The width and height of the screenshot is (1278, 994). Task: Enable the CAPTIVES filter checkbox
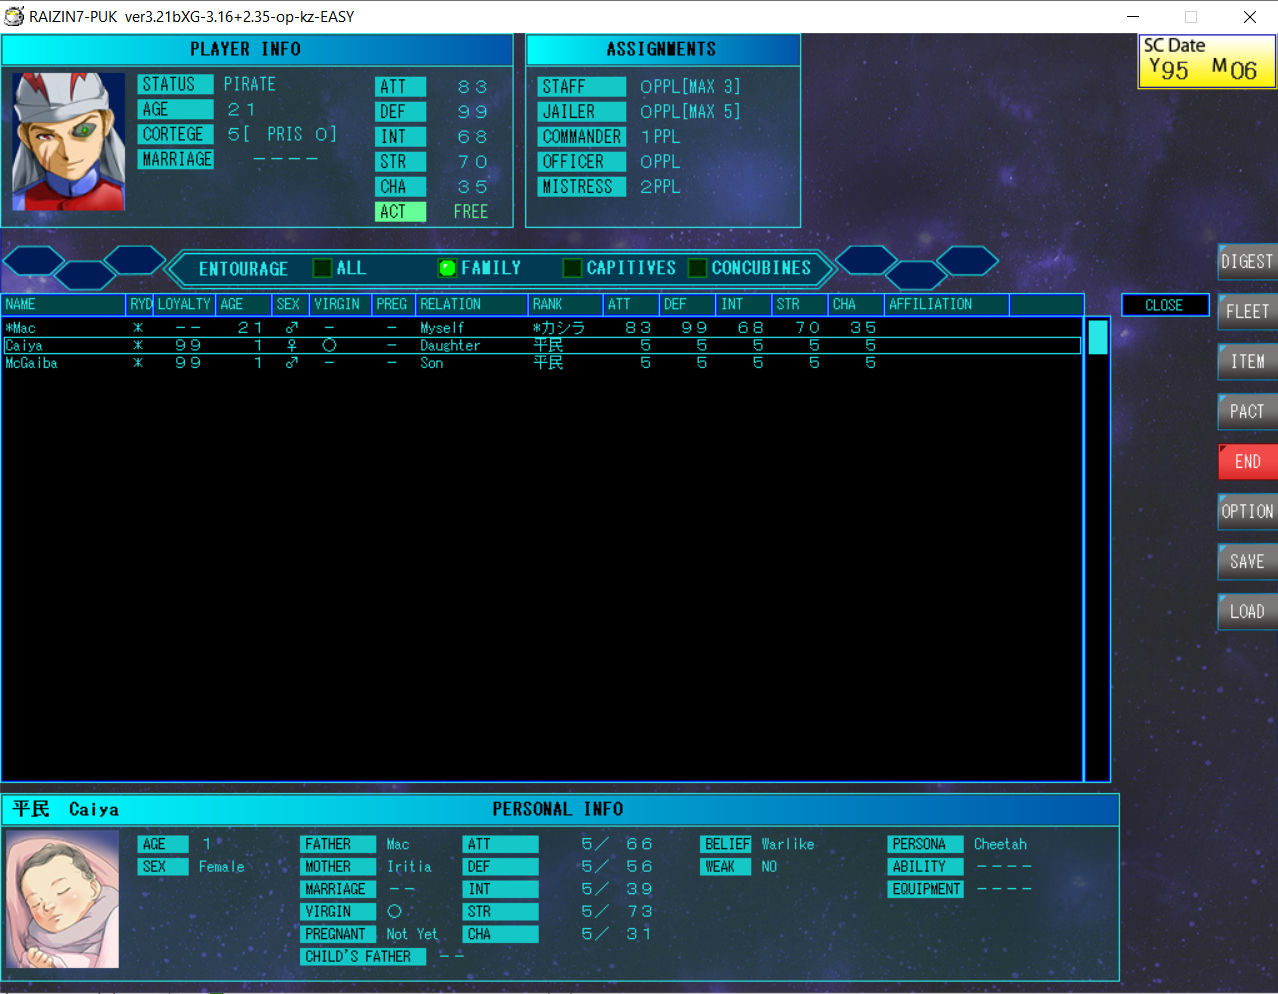pos(572,268)
